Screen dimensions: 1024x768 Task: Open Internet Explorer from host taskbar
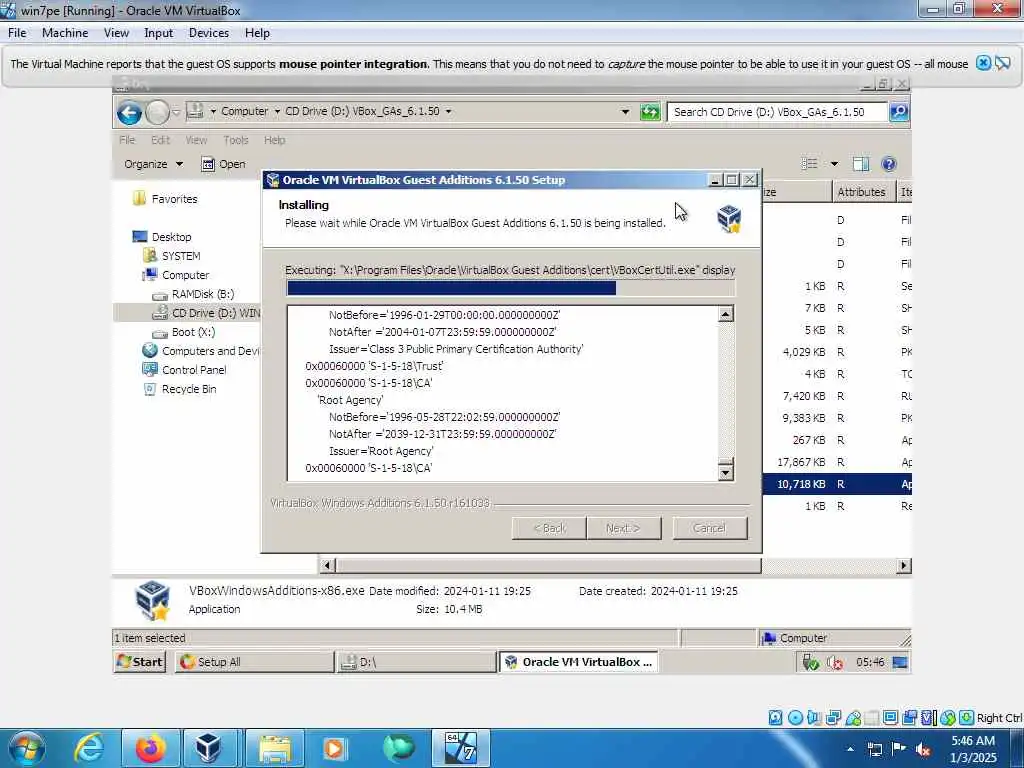pos(88,748)
